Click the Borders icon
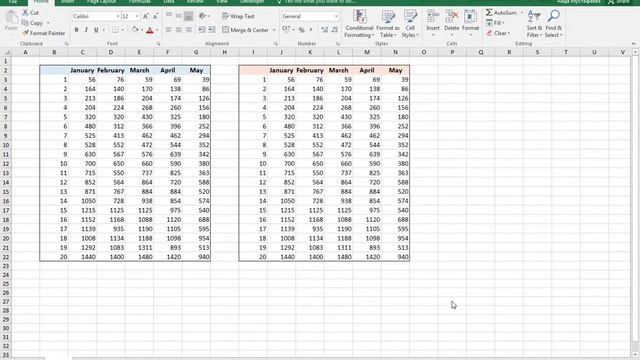640x360 pixels. [x=116, y=30]
